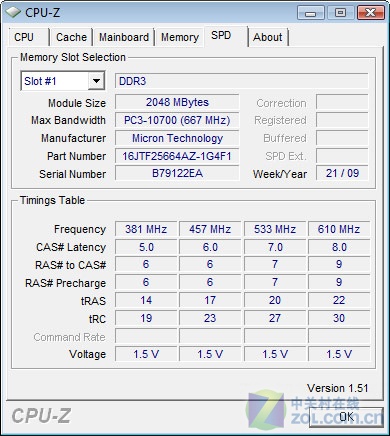This screenshot has width=390, height=436.
Task: Click tRAS value 14
Action: (146, 300)
